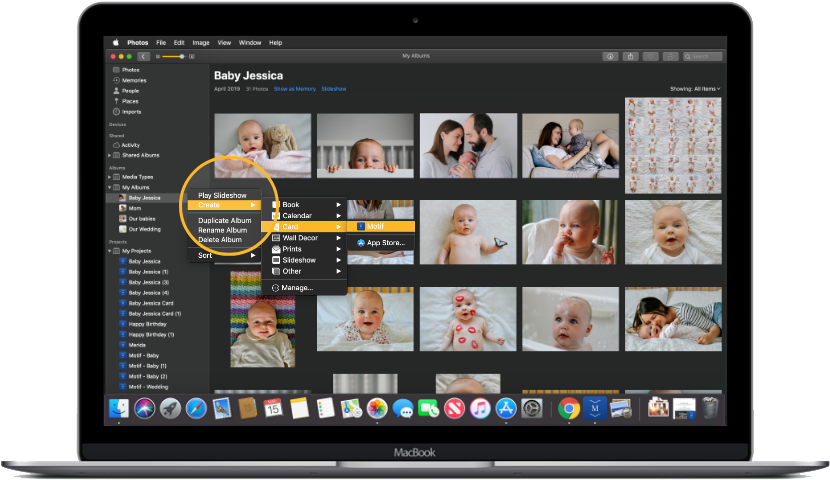Open the Motif app icon in Dock
830x480 pixels.
(595, 409)
